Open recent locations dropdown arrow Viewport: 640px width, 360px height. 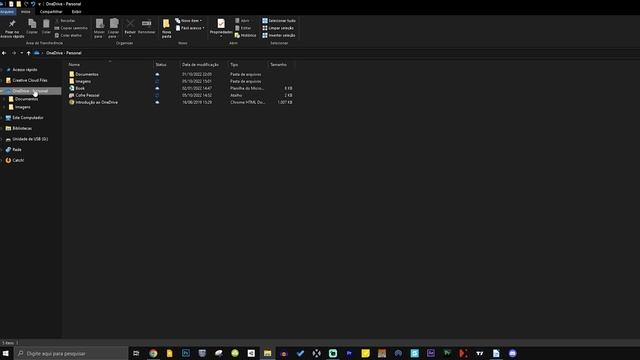22,53
